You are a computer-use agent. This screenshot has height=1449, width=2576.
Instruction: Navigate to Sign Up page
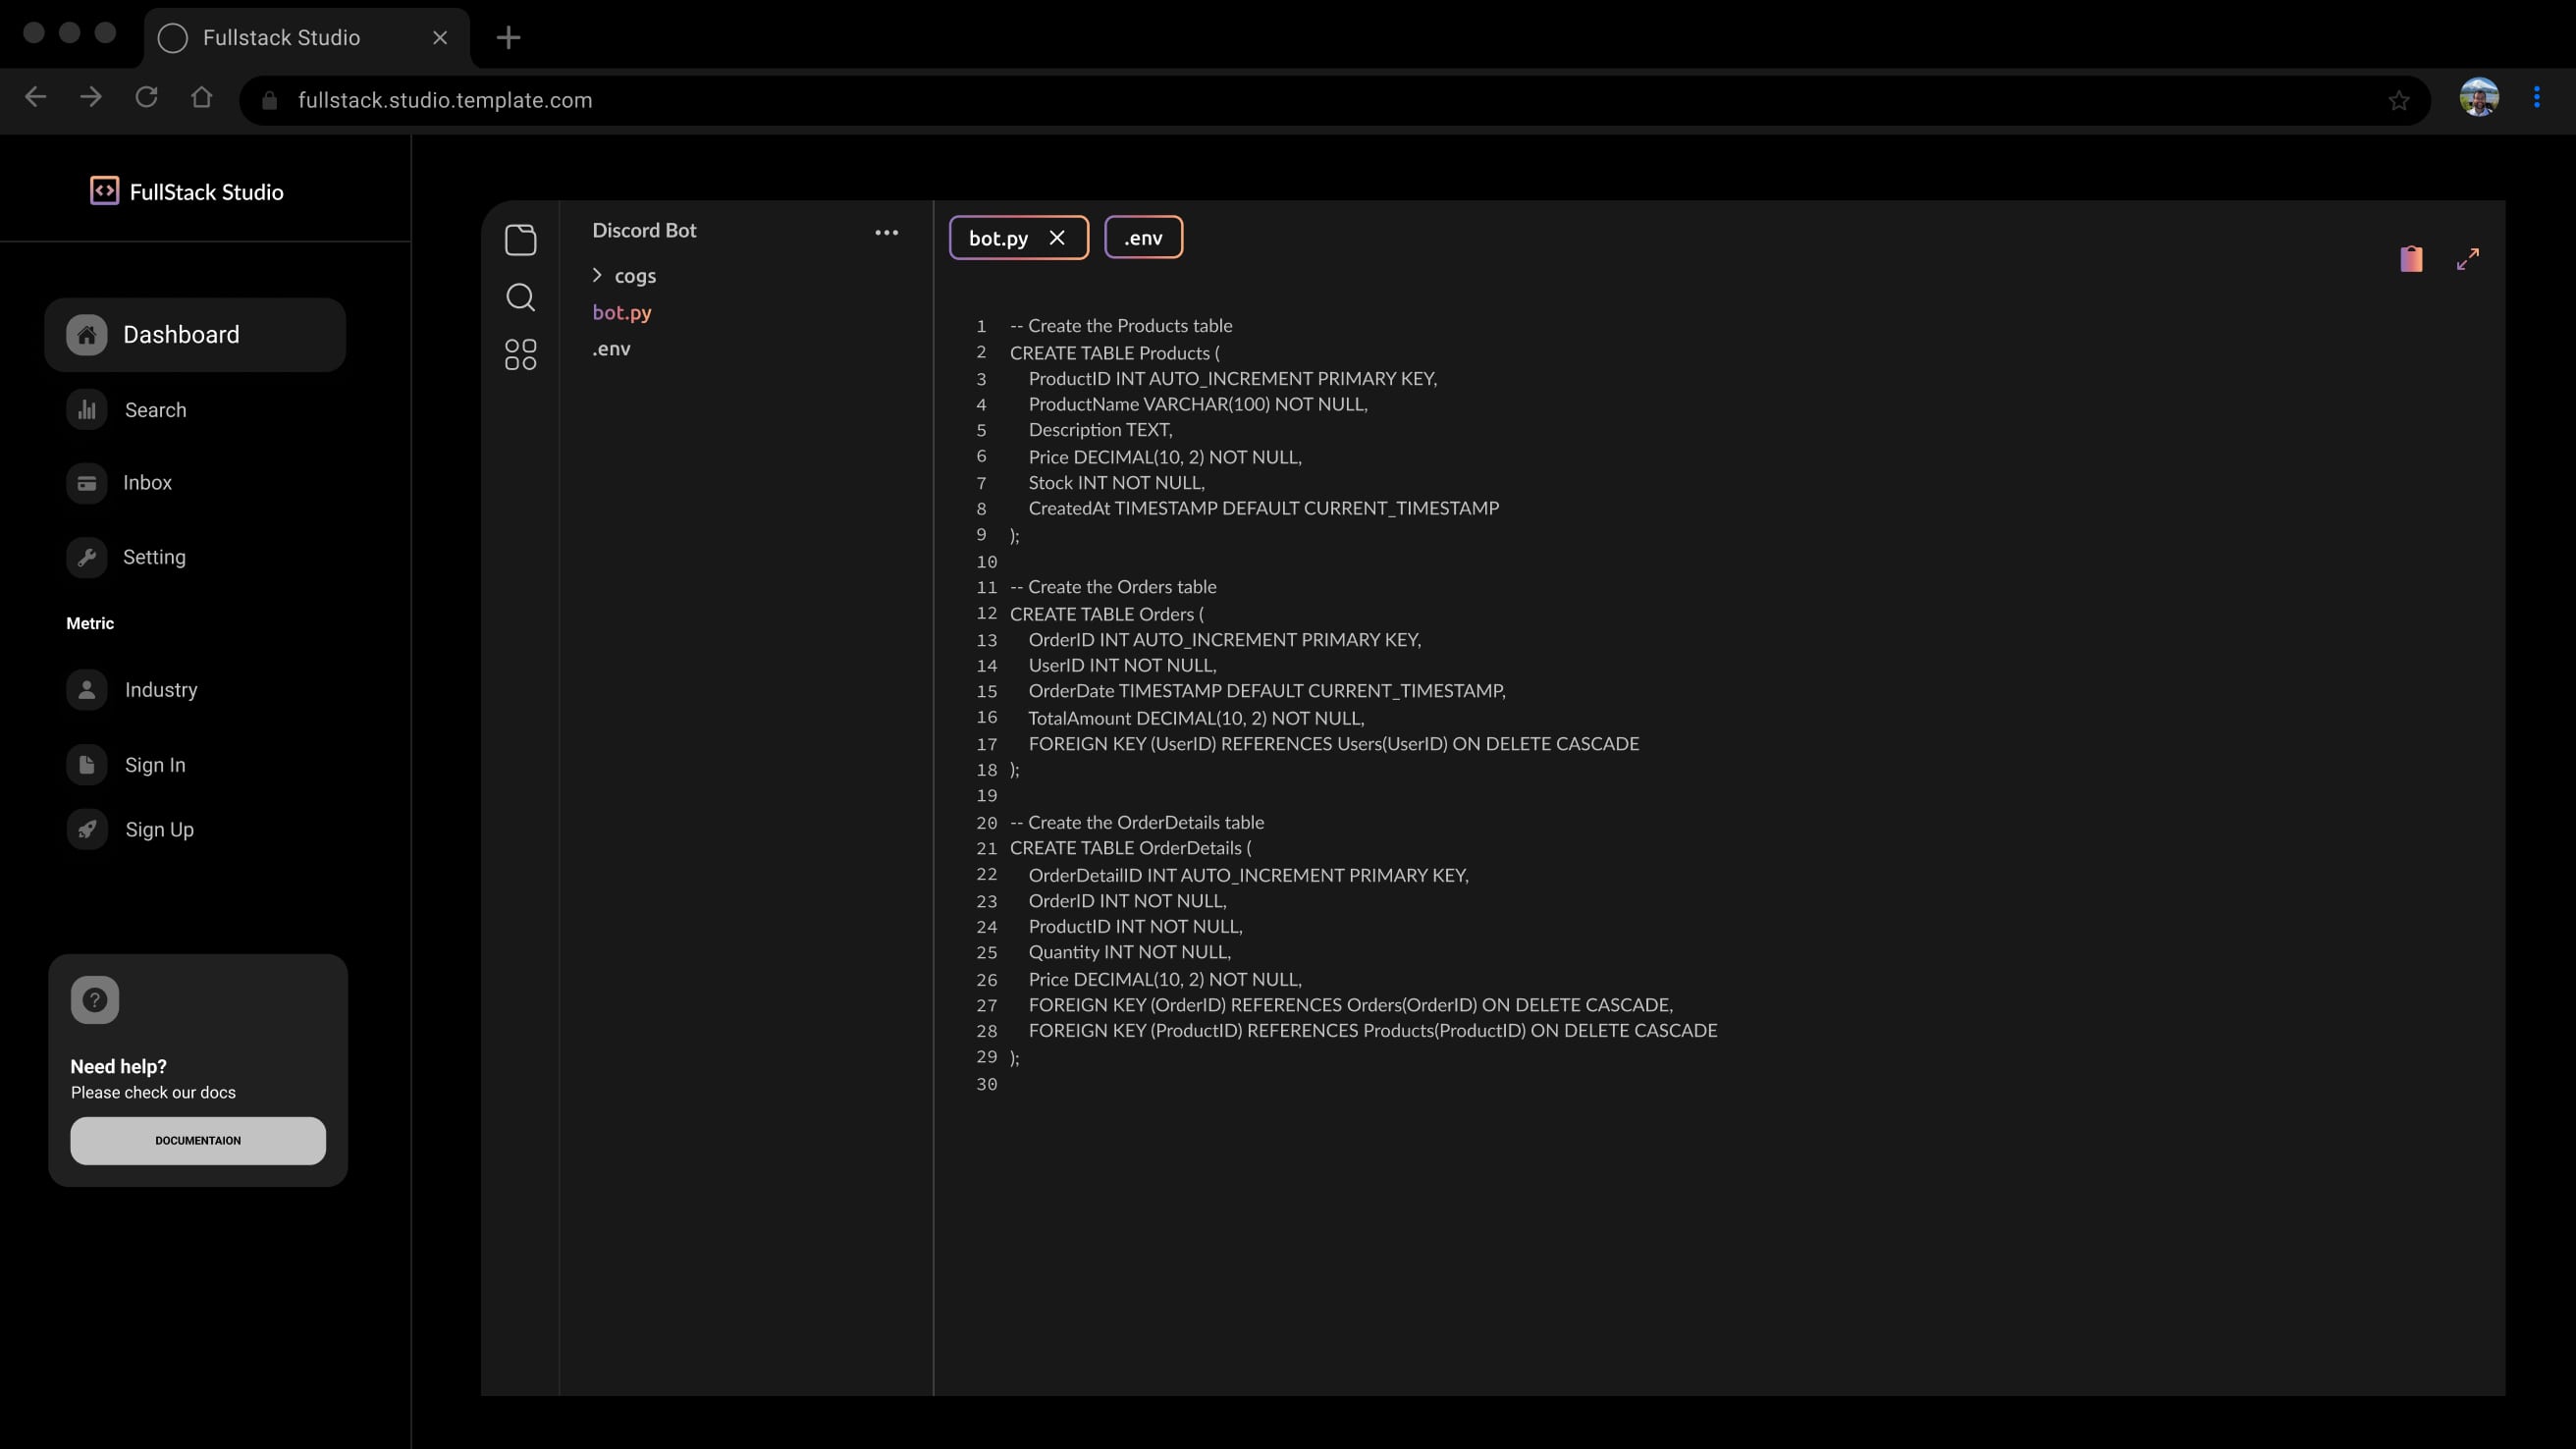[159, 830]
